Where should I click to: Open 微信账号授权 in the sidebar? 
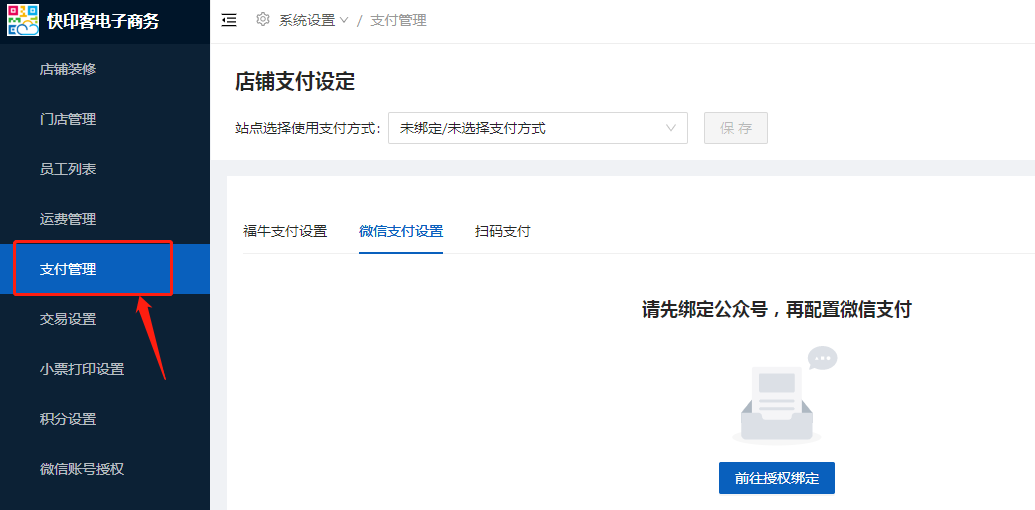click(82, 469)
